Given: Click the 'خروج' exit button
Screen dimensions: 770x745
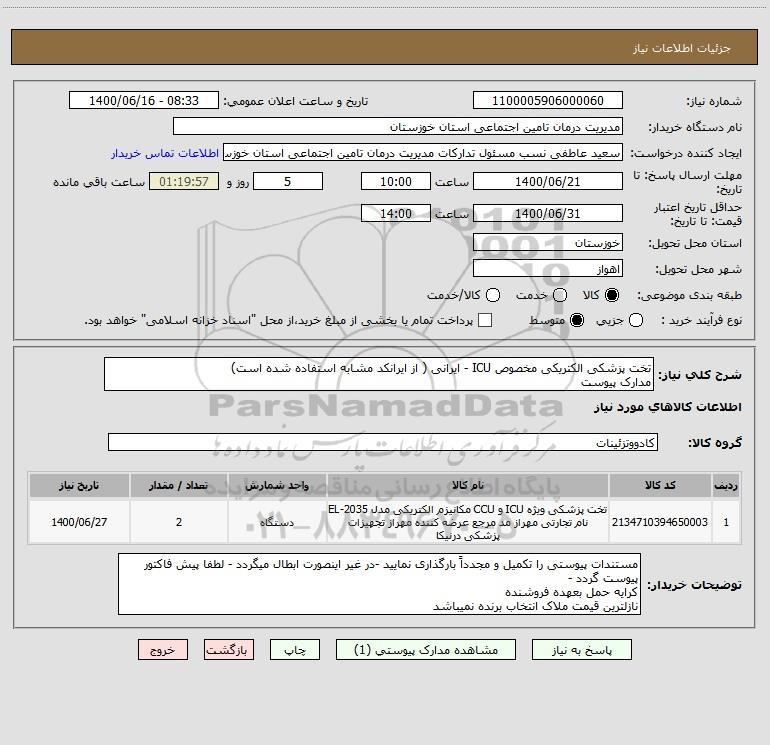Looking at the screenshot, I should click(x=163, y=650).
